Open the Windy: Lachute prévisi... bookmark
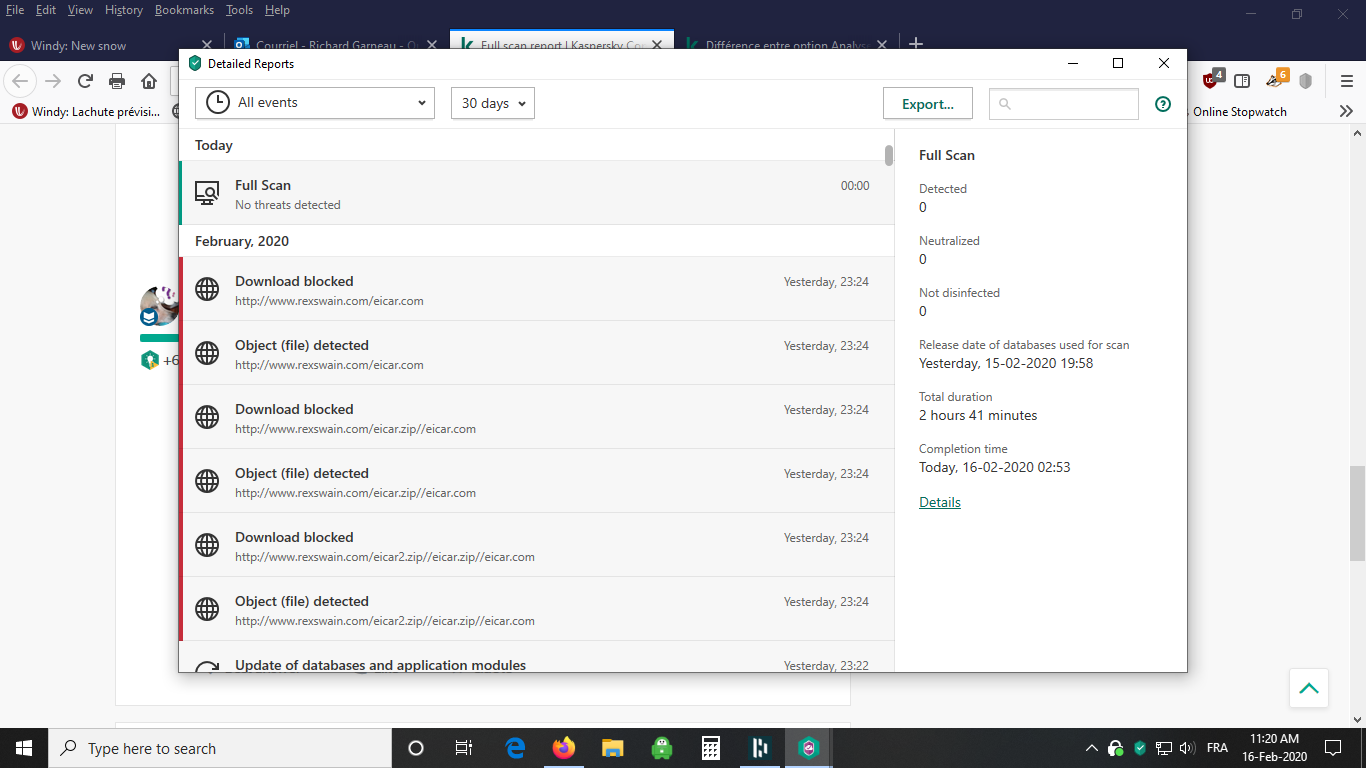The height and width of the screenshot is (768, 1366). tap(86, 112)
